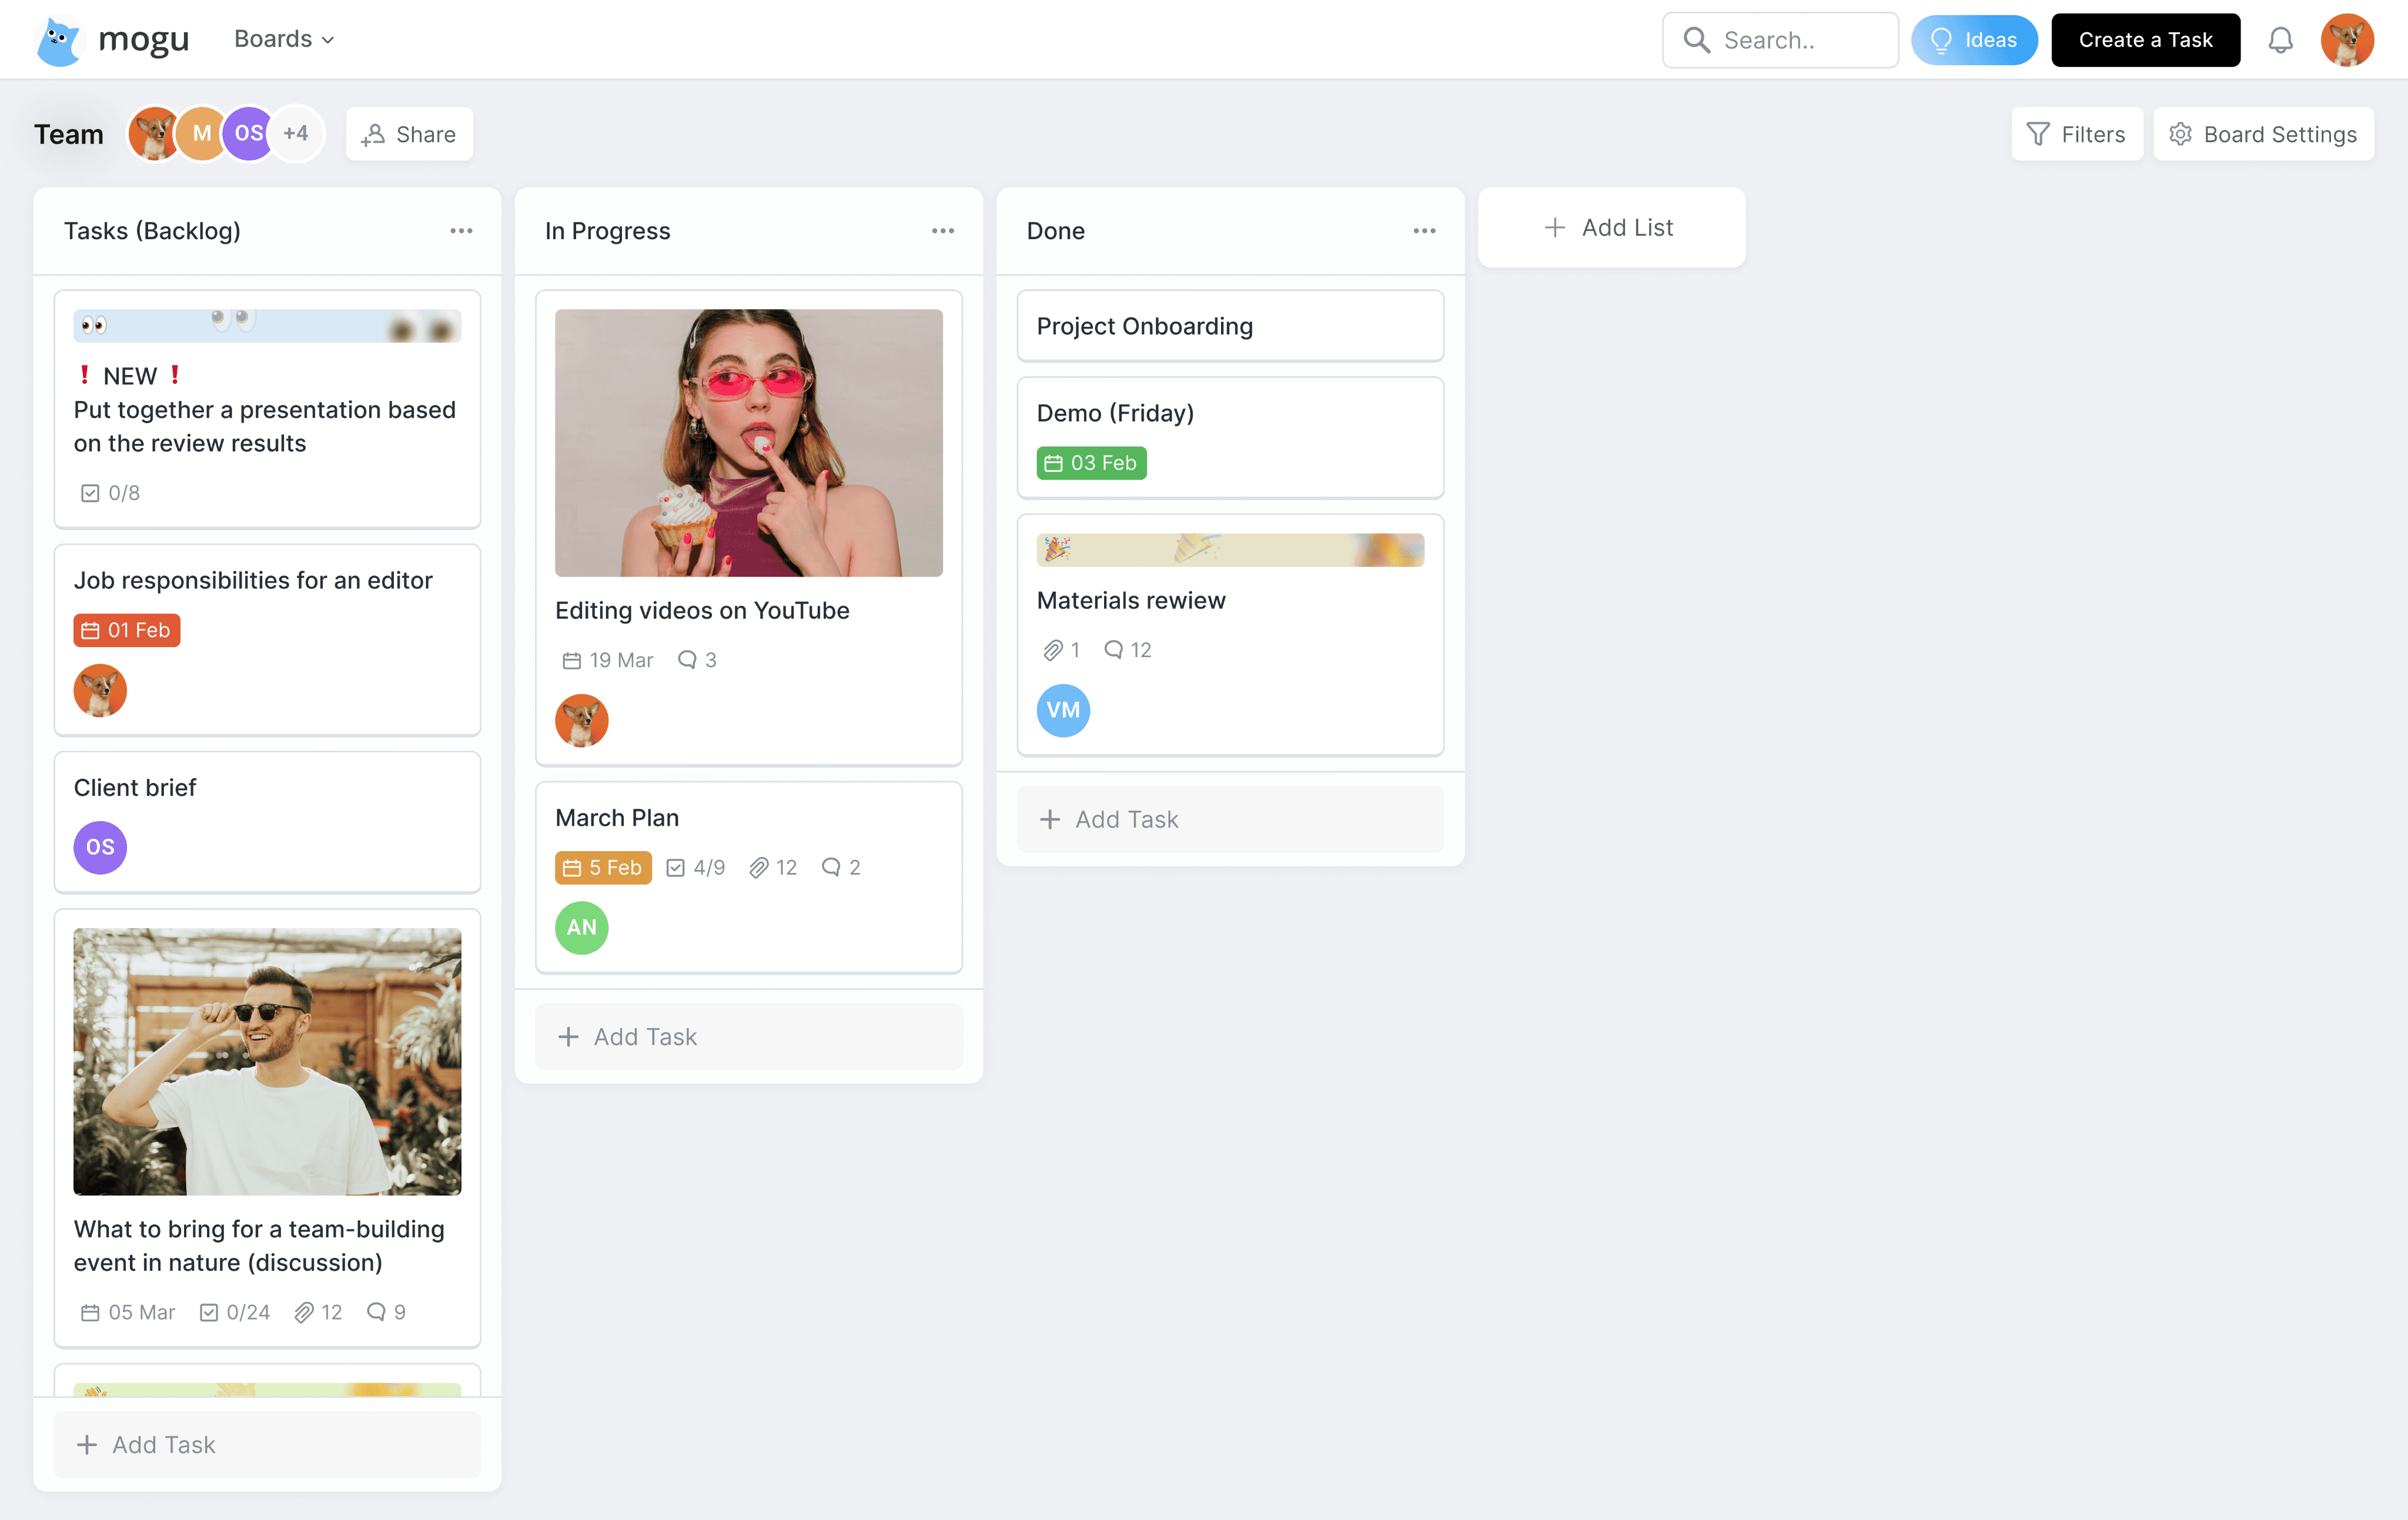Viewport: 2408px width, 1520px height.
Task: Click the notification bell icon
Action: 2280,40
